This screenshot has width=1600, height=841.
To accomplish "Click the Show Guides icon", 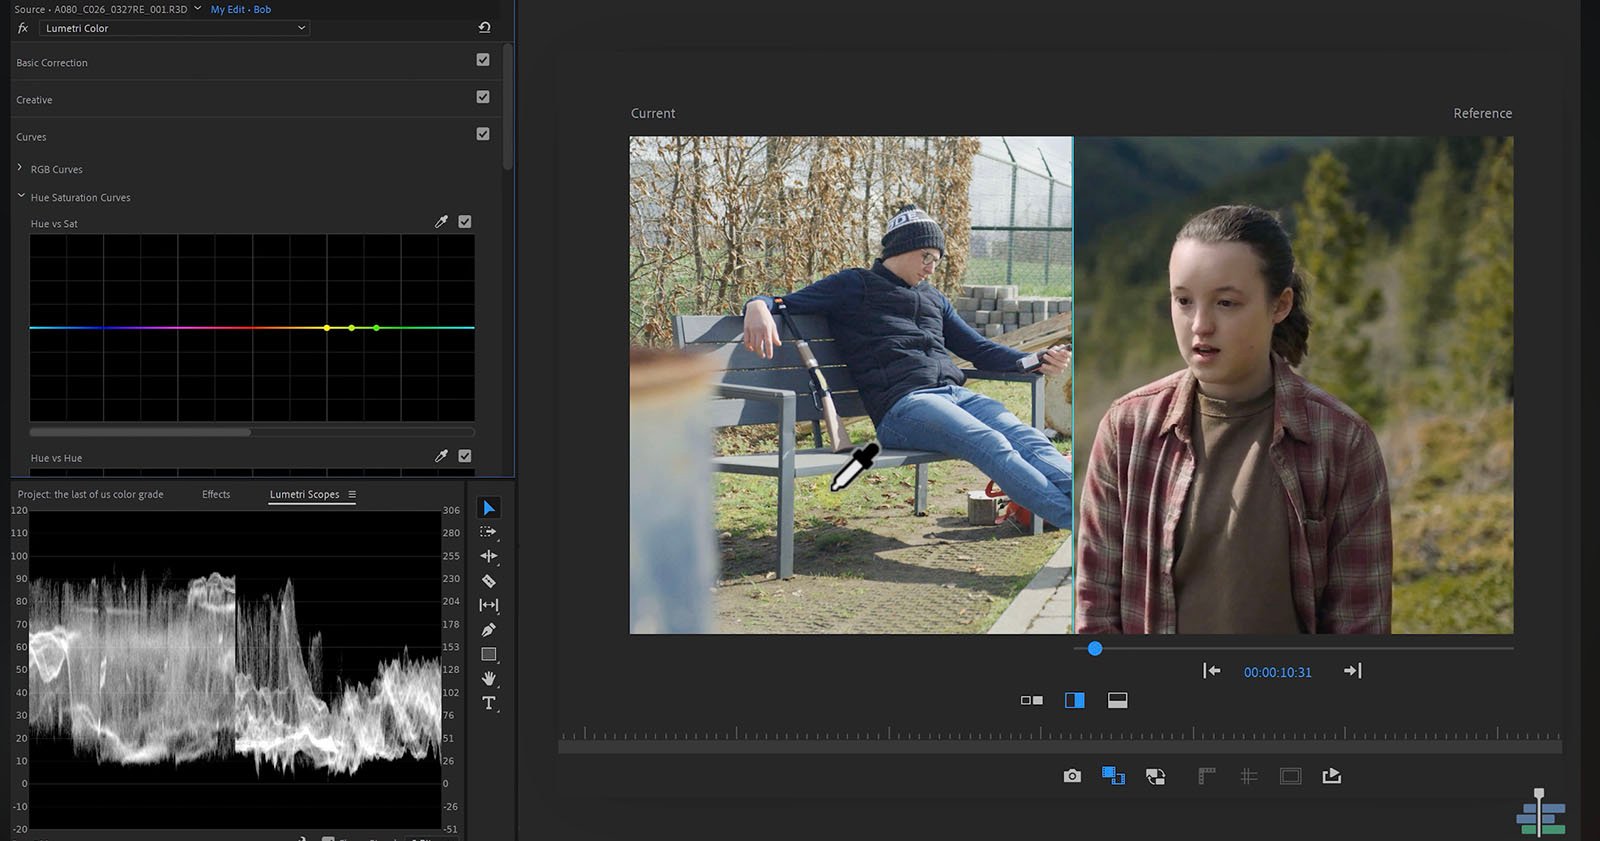I will (1249, 776).
